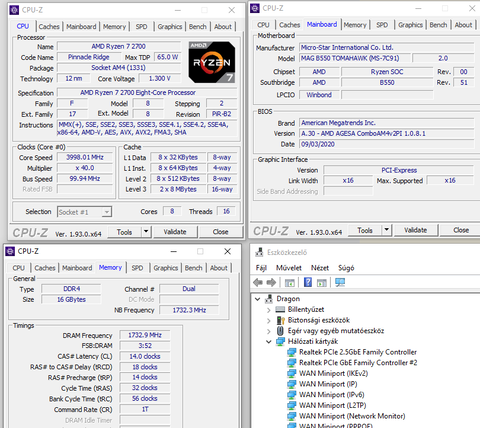Open the properties pane toolbar icon in Eszközkezelő
The height and width of the screenshot is (428, 480).
tap(289, 283)
